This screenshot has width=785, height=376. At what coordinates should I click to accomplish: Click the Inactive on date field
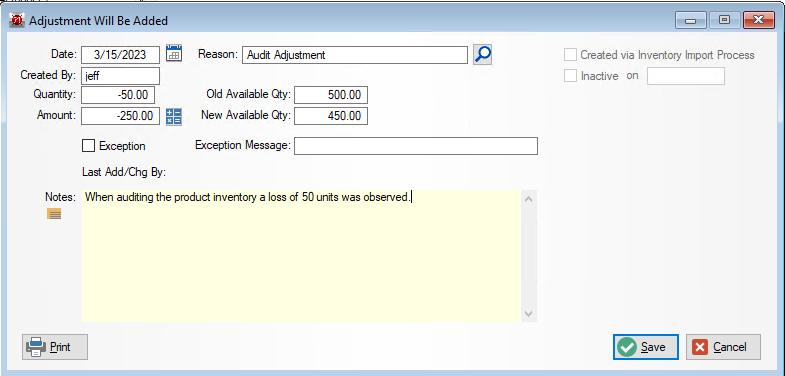click(x=686, y=76)
